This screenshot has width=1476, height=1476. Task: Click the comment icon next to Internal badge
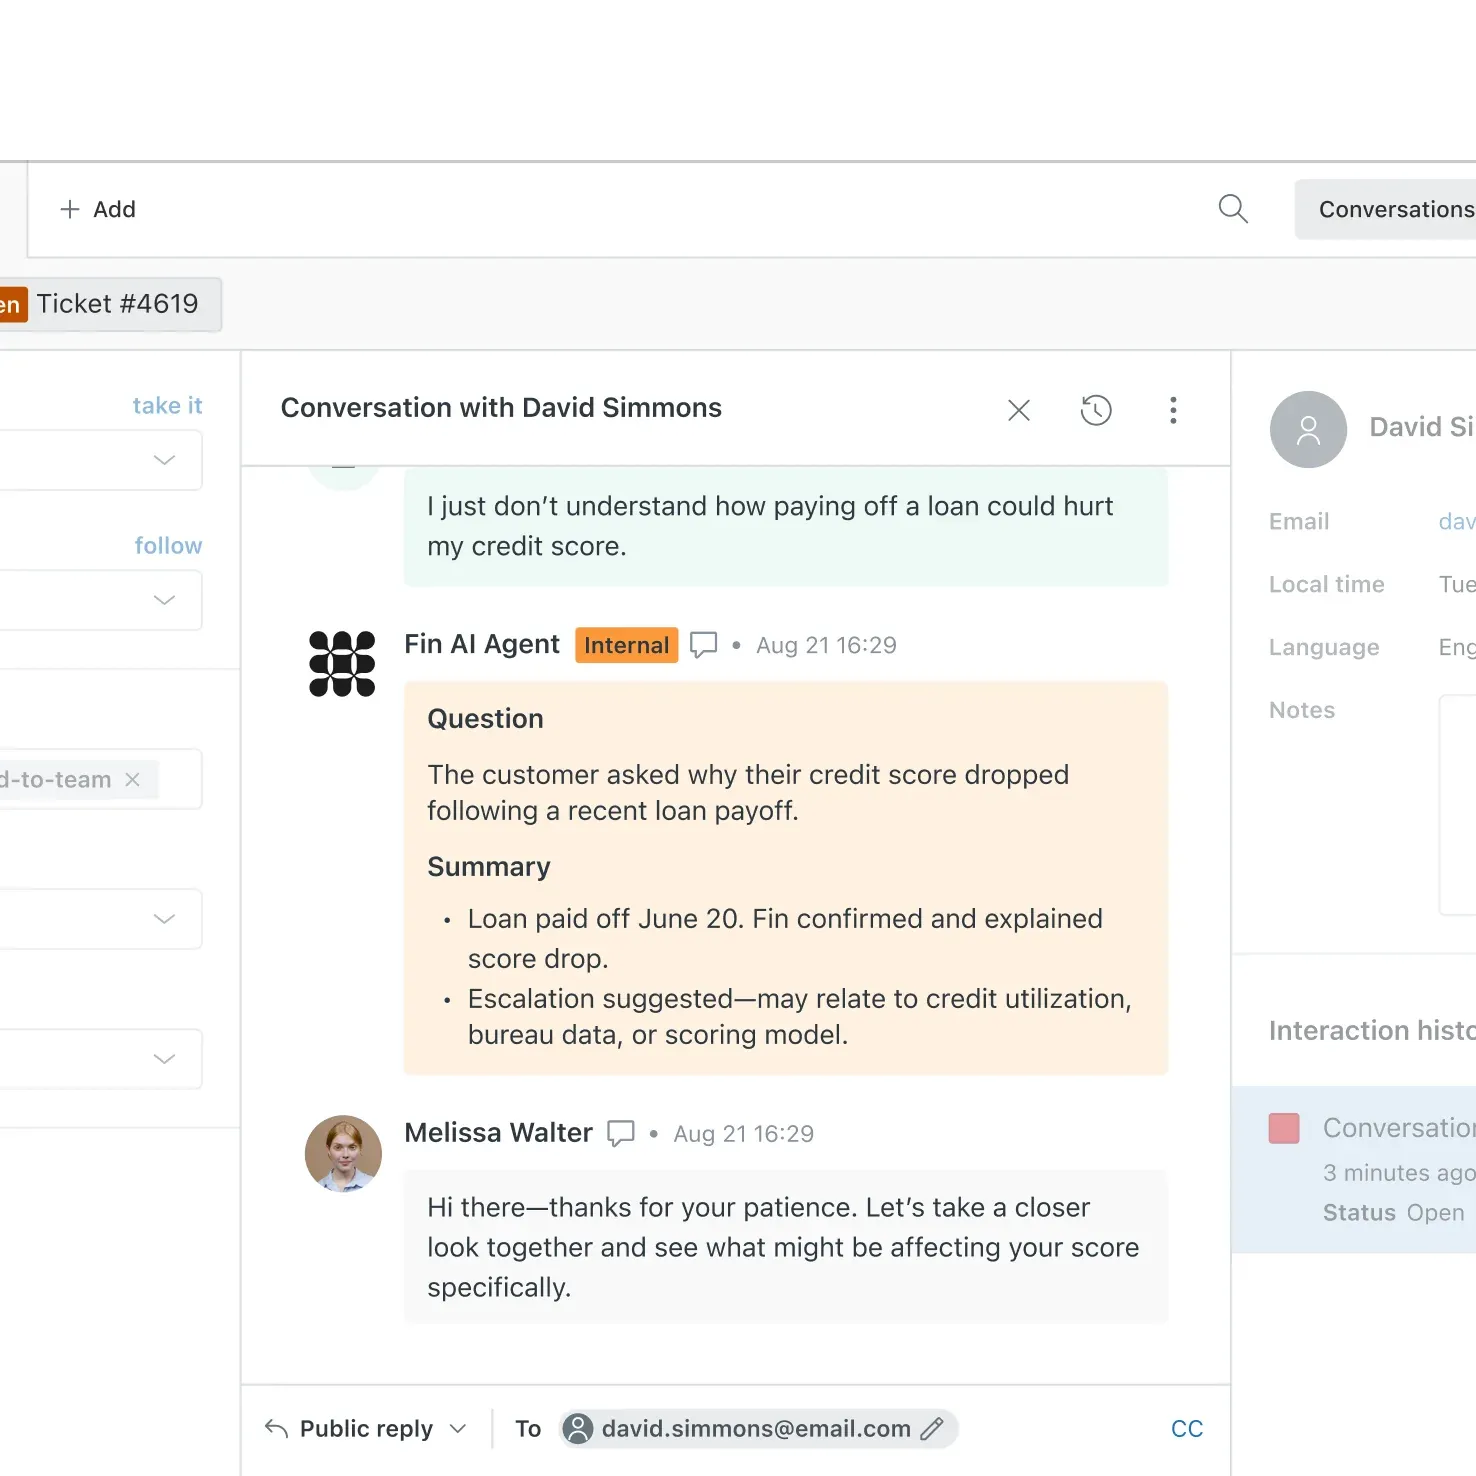point(704,645)
